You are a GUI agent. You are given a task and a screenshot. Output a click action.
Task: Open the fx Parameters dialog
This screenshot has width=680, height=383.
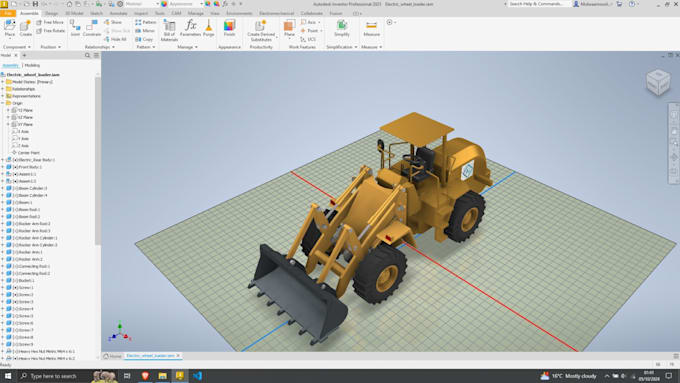click(x=190, y=29)
